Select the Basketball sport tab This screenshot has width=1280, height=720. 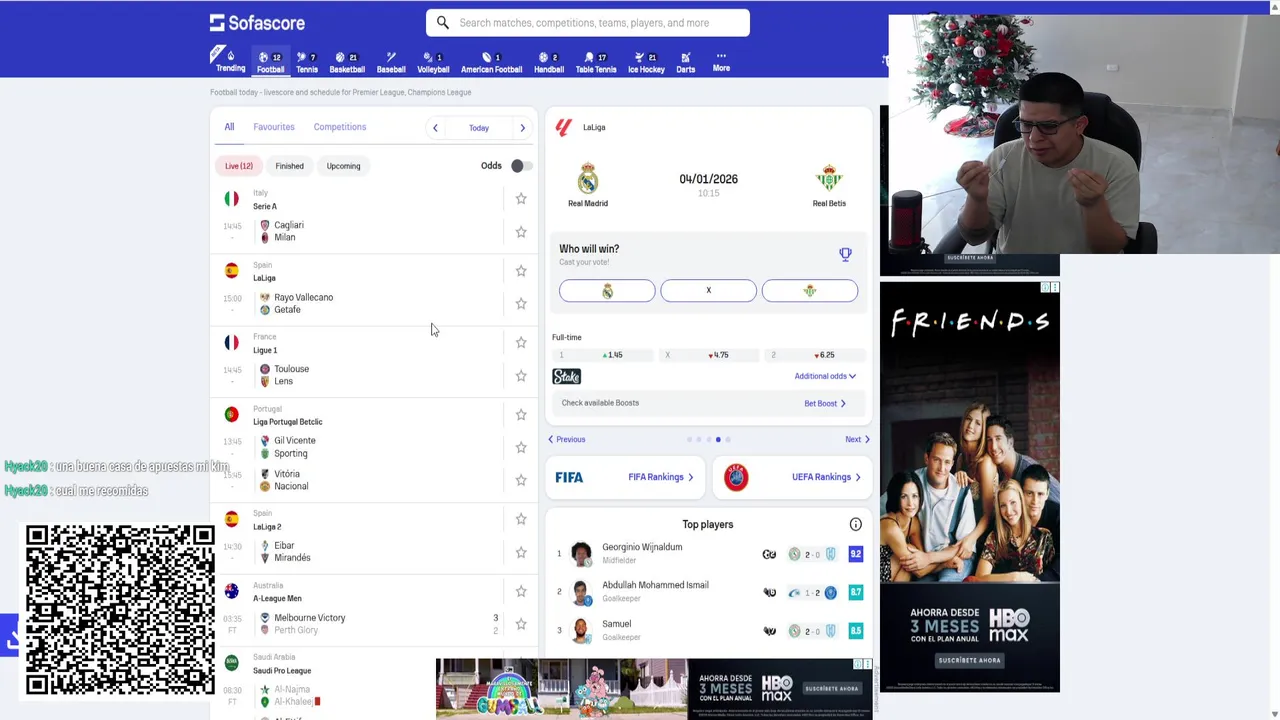coord(347,62)
